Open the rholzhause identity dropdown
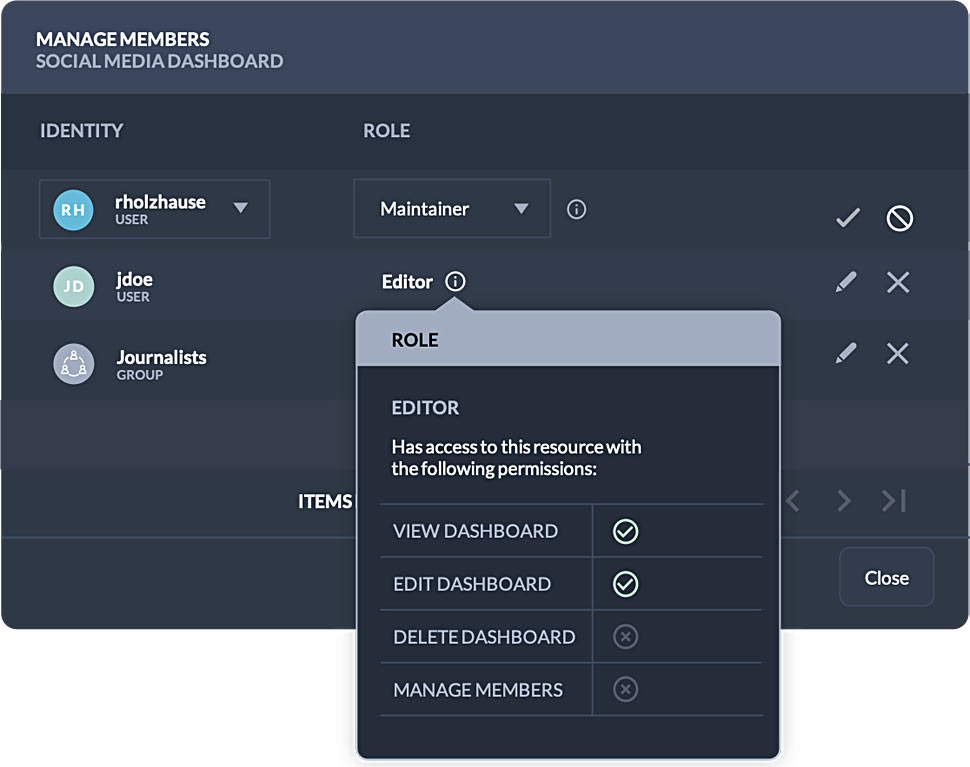Screen dimensions: 970x767 tap(155, 209)
